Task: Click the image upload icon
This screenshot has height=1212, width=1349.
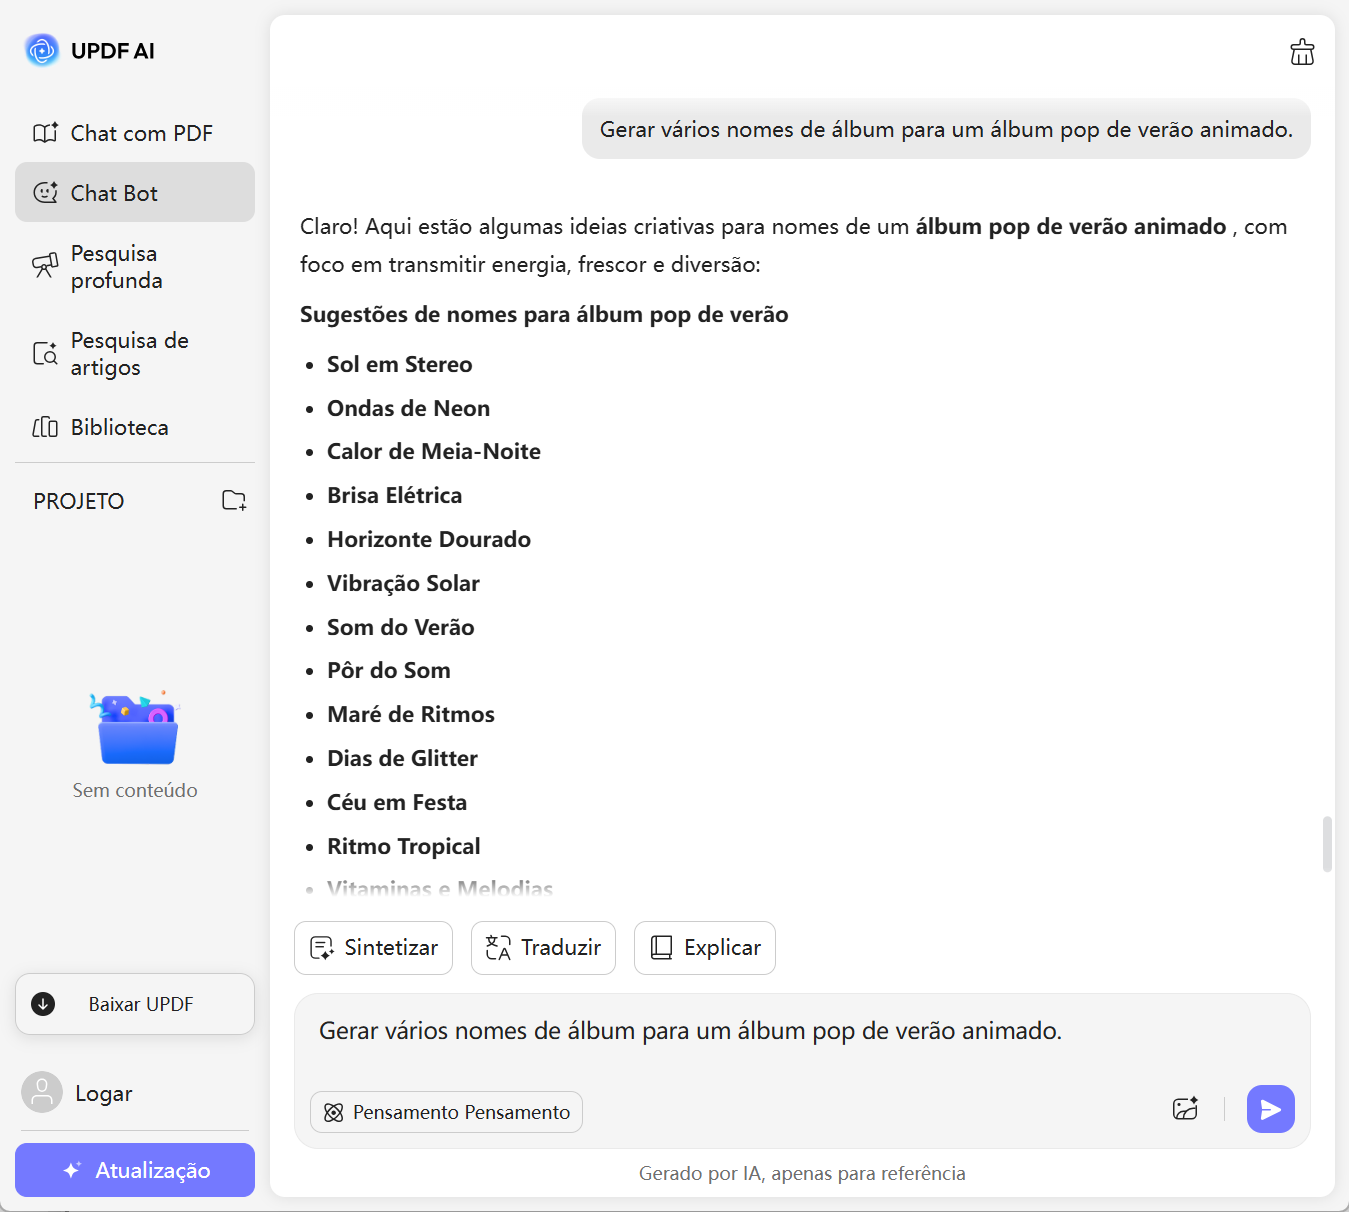Action: coord(1185,1109)
